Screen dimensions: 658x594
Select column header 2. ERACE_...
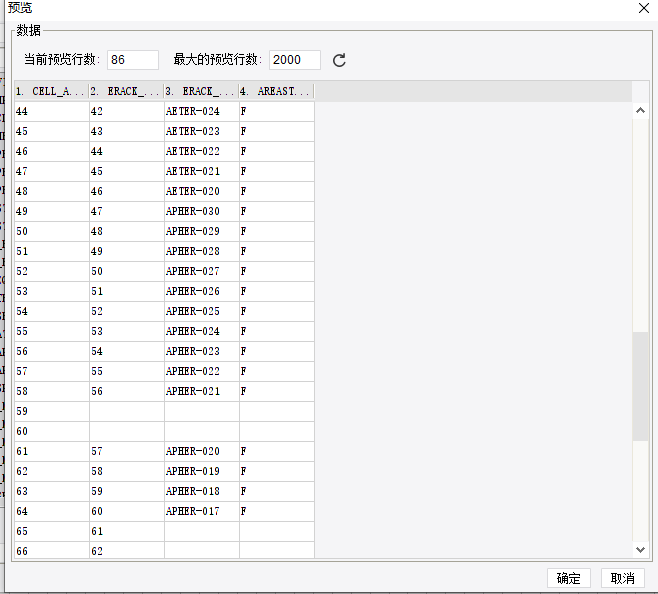point(126,91)
